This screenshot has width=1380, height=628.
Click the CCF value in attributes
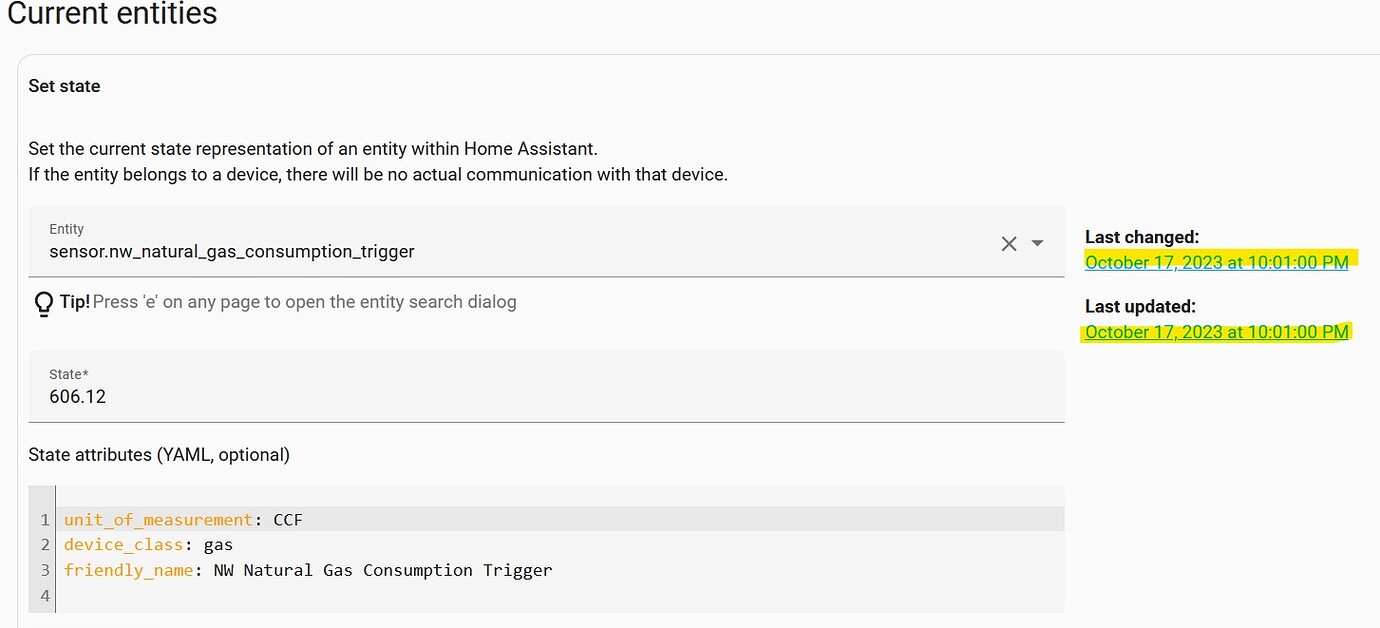tap(288, 519)
